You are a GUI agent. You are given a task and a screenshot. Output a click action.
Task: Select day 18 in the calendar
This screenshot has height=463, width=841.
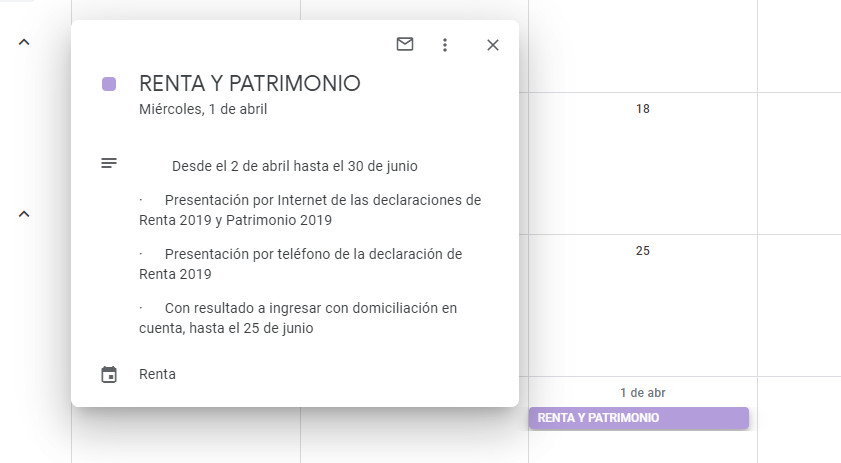(643, 109)
